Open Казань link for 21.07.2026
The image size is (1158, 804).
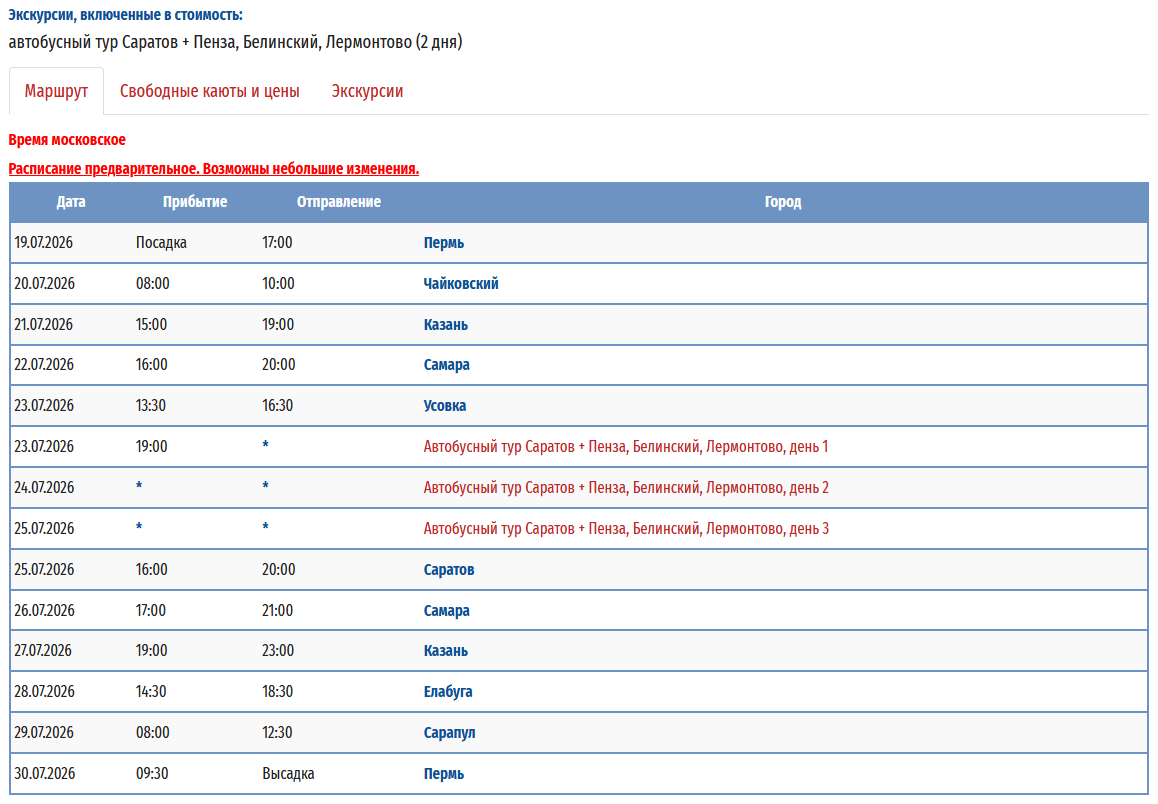445,325
